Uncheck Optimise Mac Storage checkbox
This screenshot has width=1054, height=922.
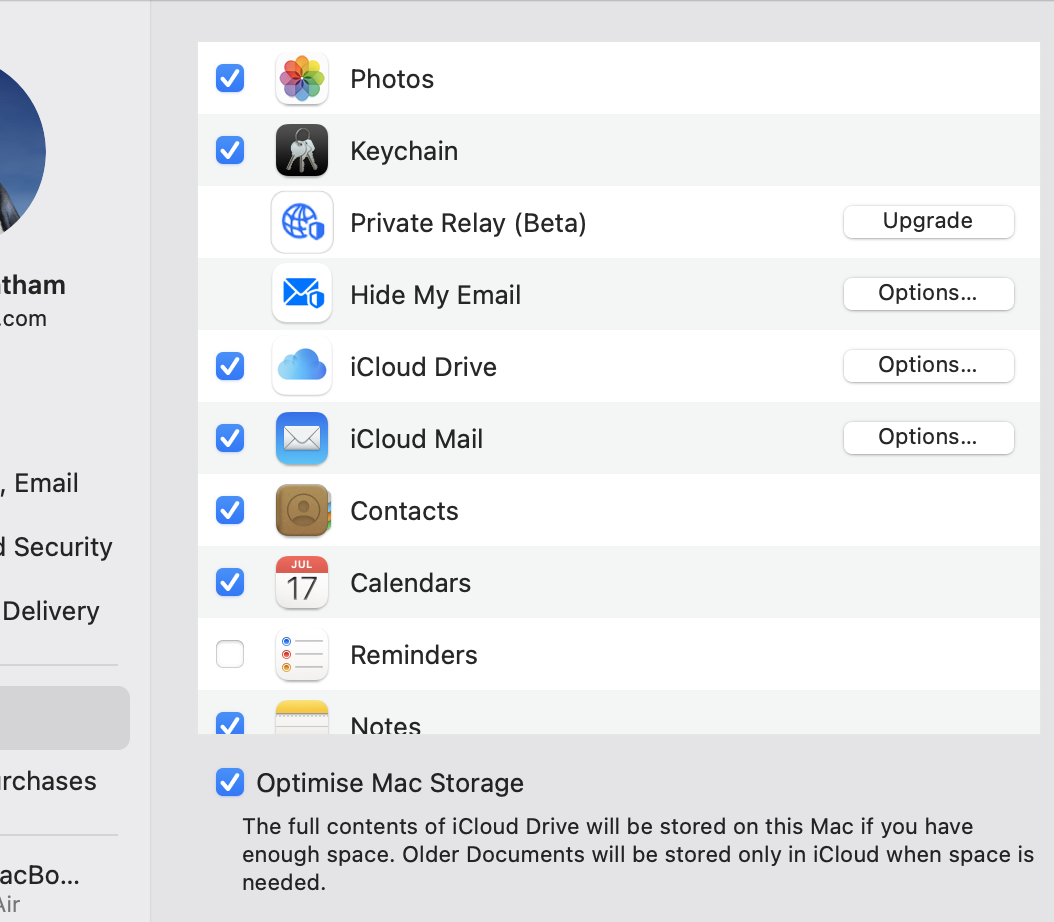point(230,782)
